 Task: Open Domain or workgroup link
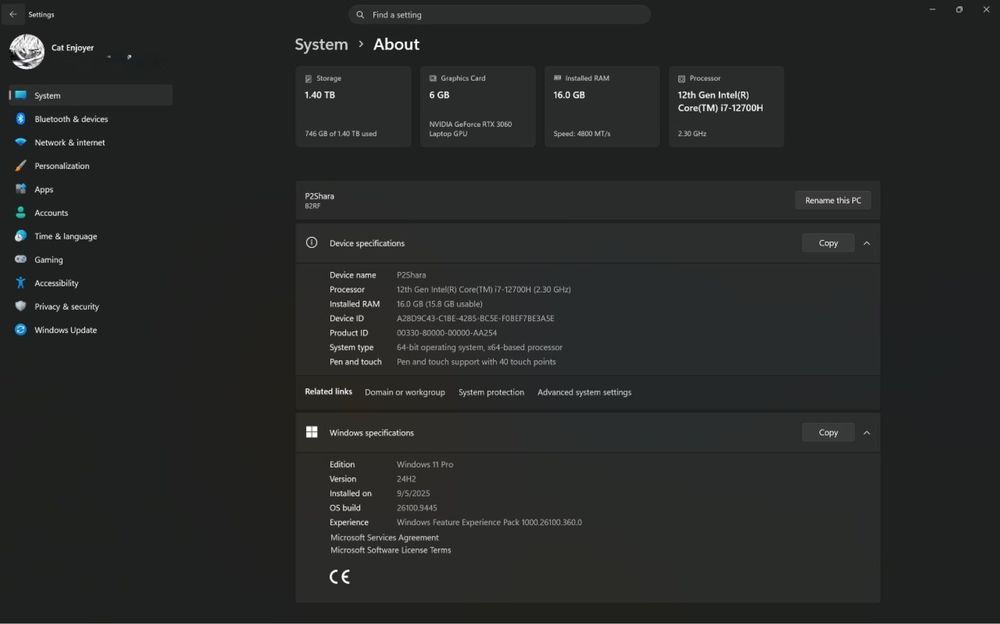(405, 392)
